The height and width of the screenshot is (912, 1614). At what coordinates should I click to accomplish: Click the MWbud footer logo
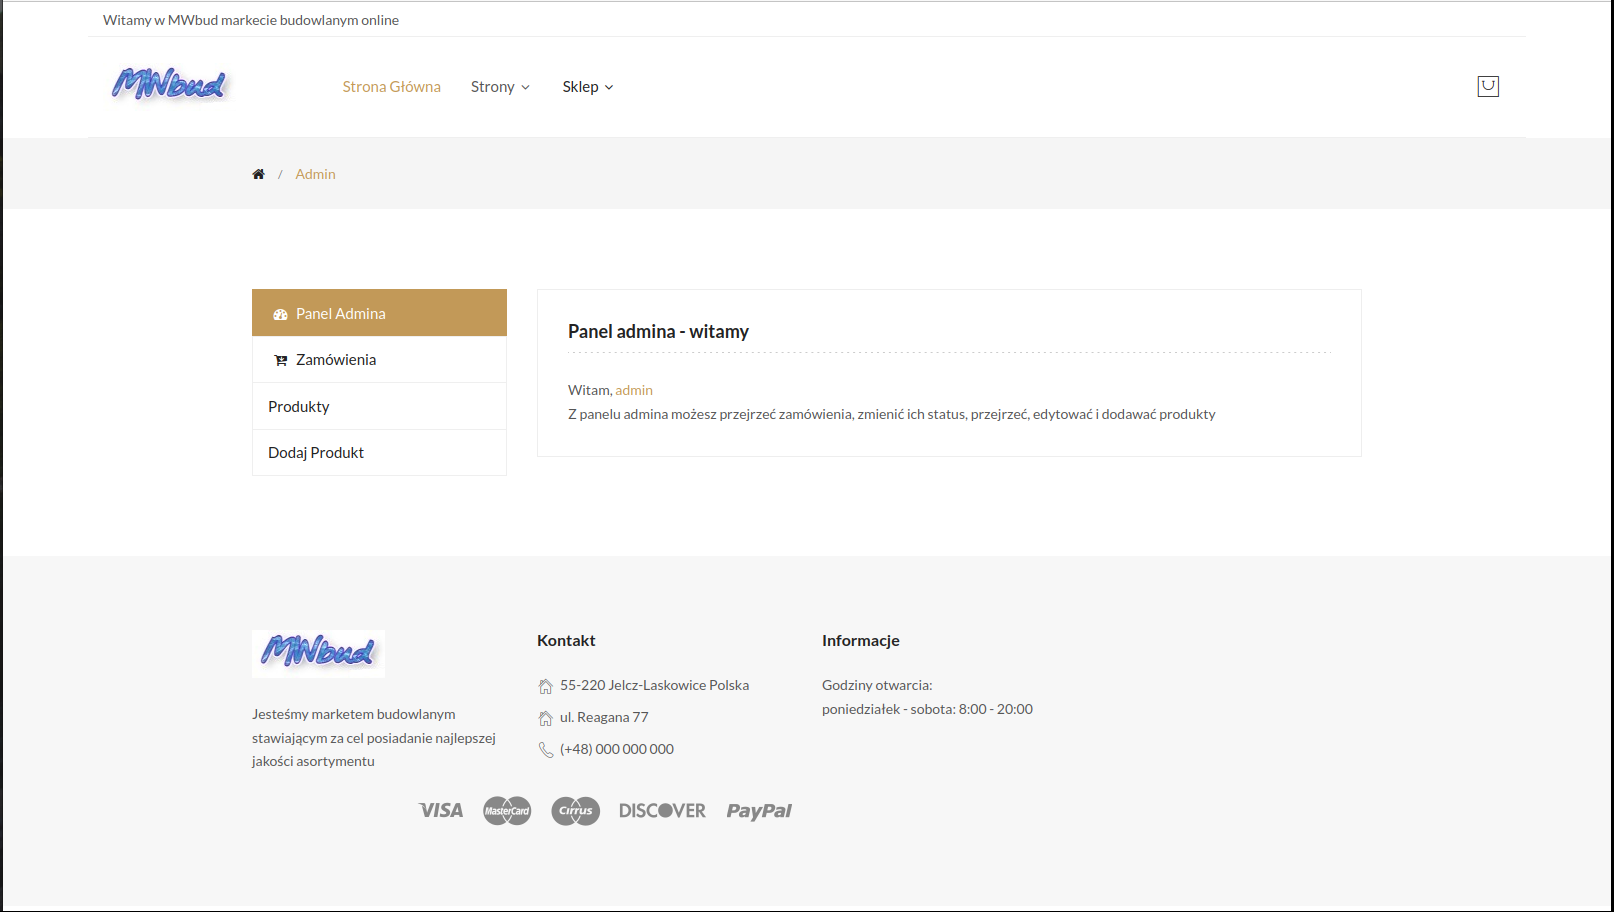click(x=318, y=653)
